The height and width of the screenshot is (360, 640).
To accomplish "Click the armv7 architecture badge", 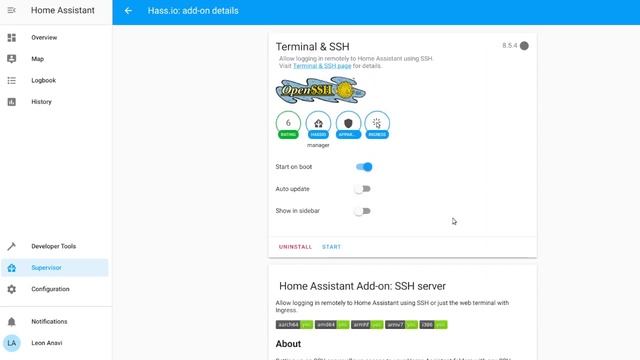I will coord(401,325).
